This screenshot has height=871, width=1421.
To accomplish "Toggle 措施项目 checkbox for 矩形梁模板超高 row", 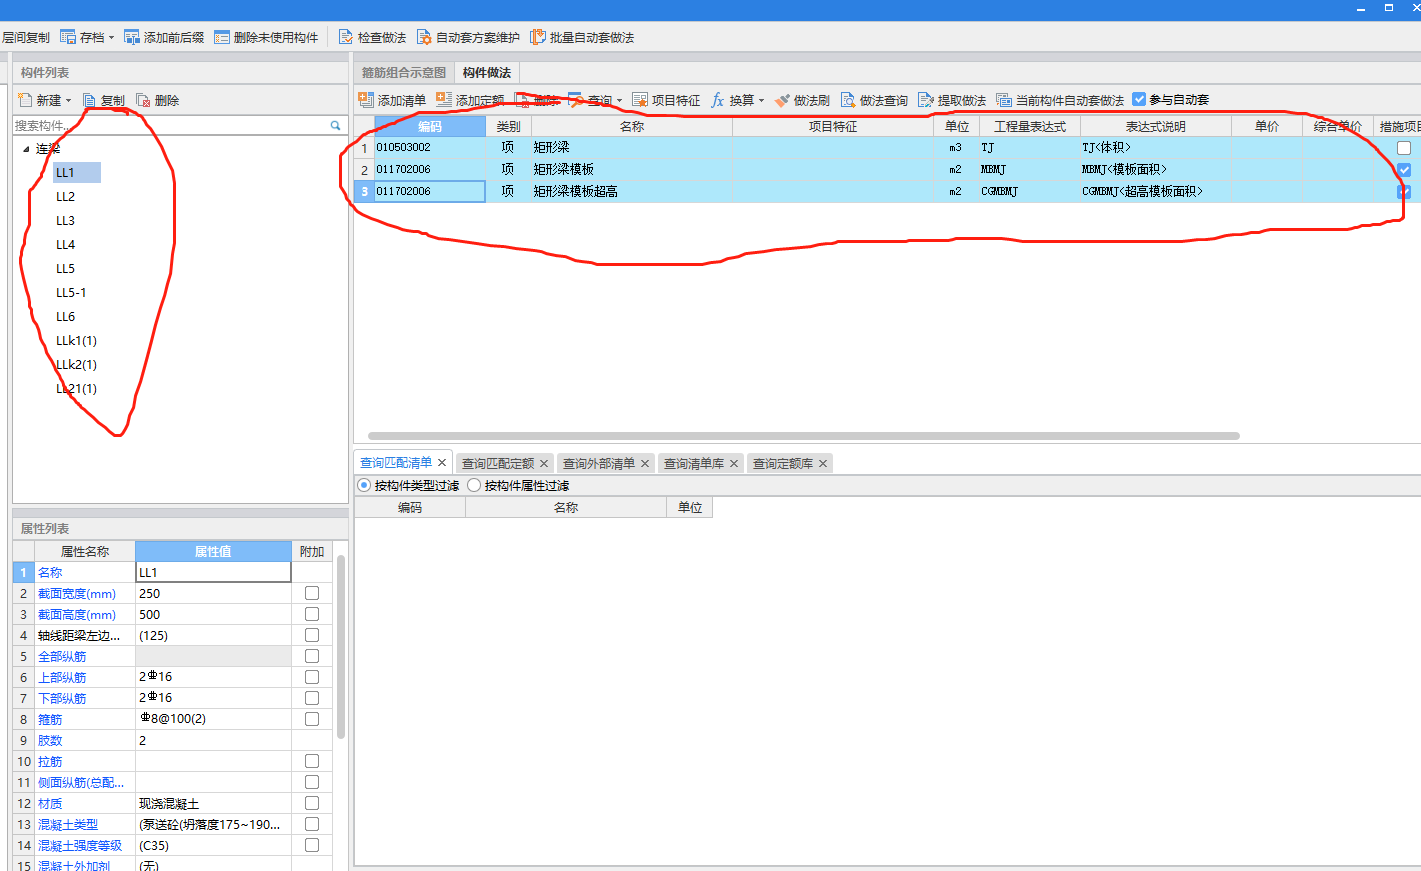I will (1404, 191).
